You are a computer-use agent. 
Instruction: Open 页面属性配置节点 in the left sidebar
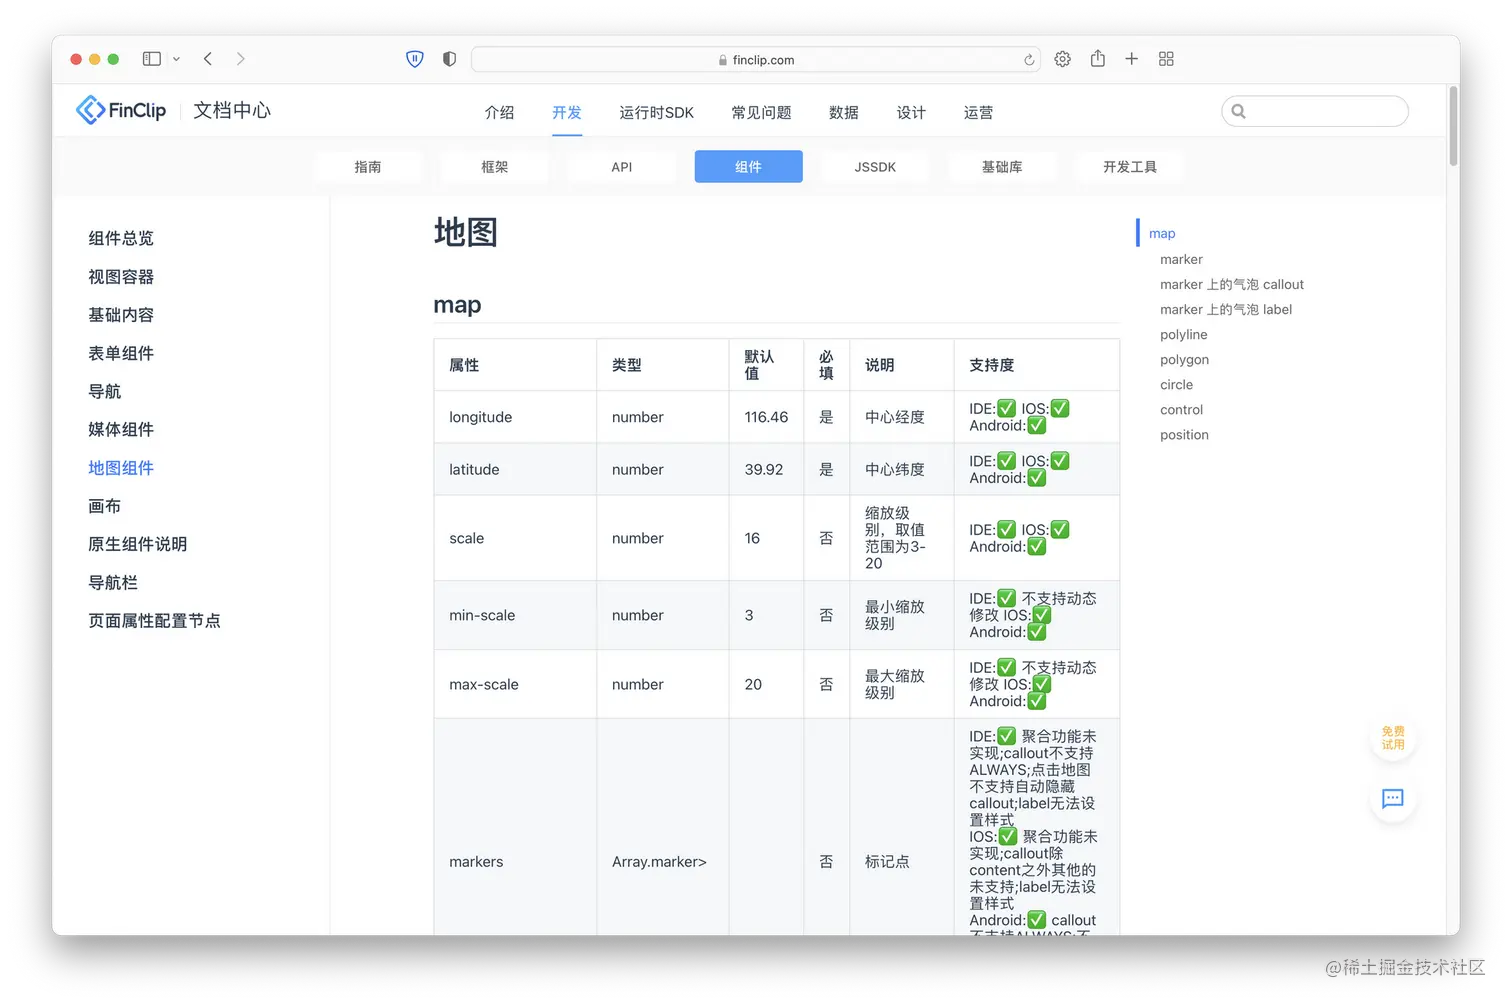click(154, 621)
